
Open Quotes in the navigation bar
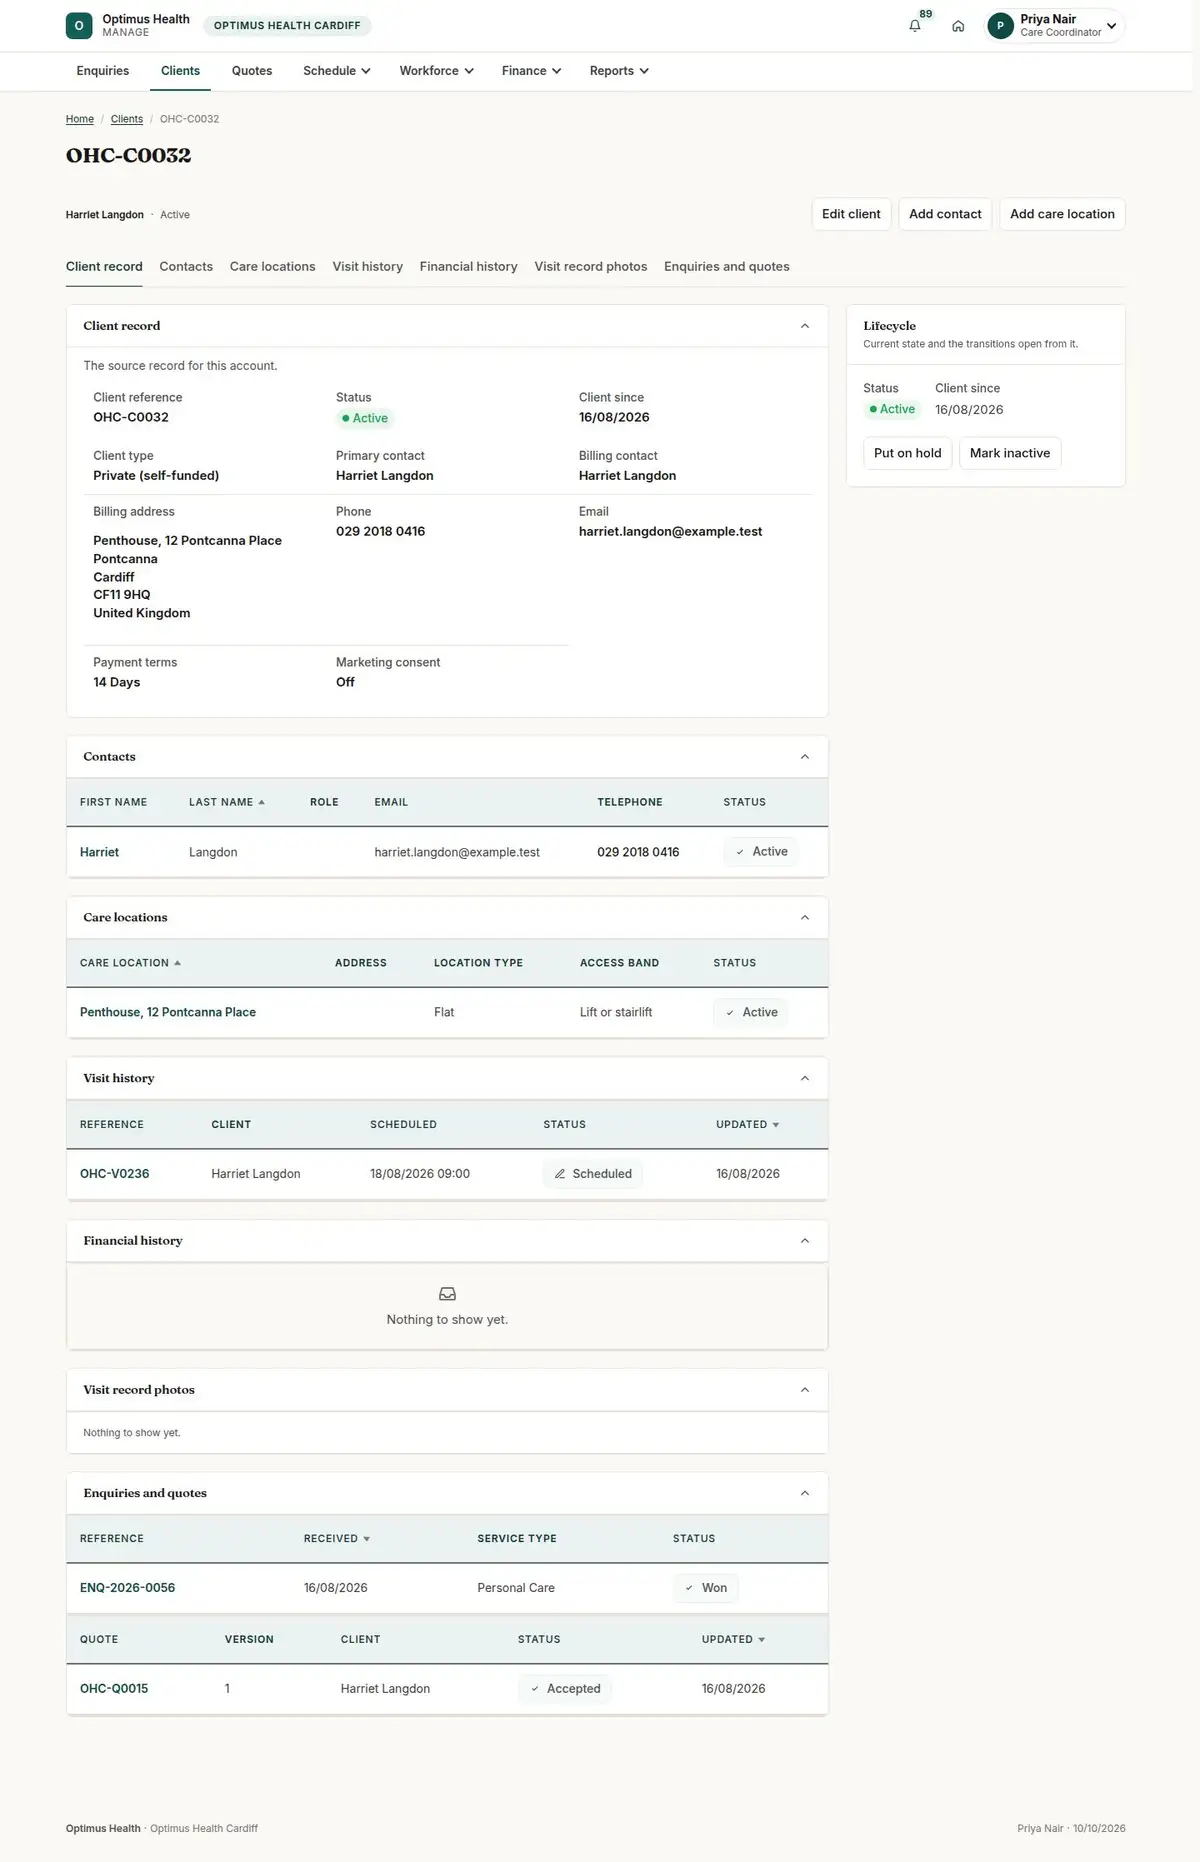(x=252, y=71)
